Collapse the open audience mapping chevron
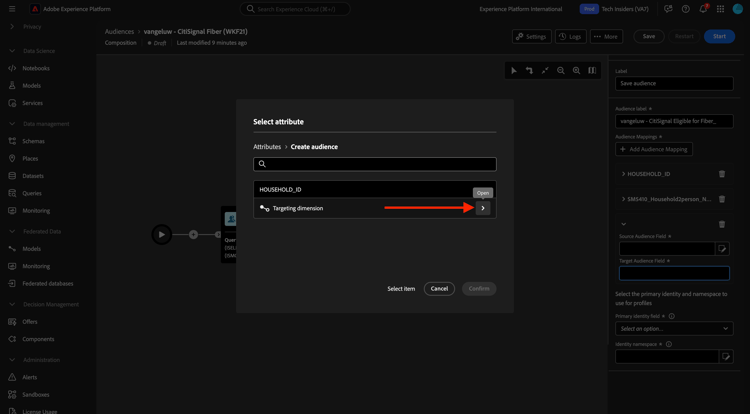 coord(623,224)
